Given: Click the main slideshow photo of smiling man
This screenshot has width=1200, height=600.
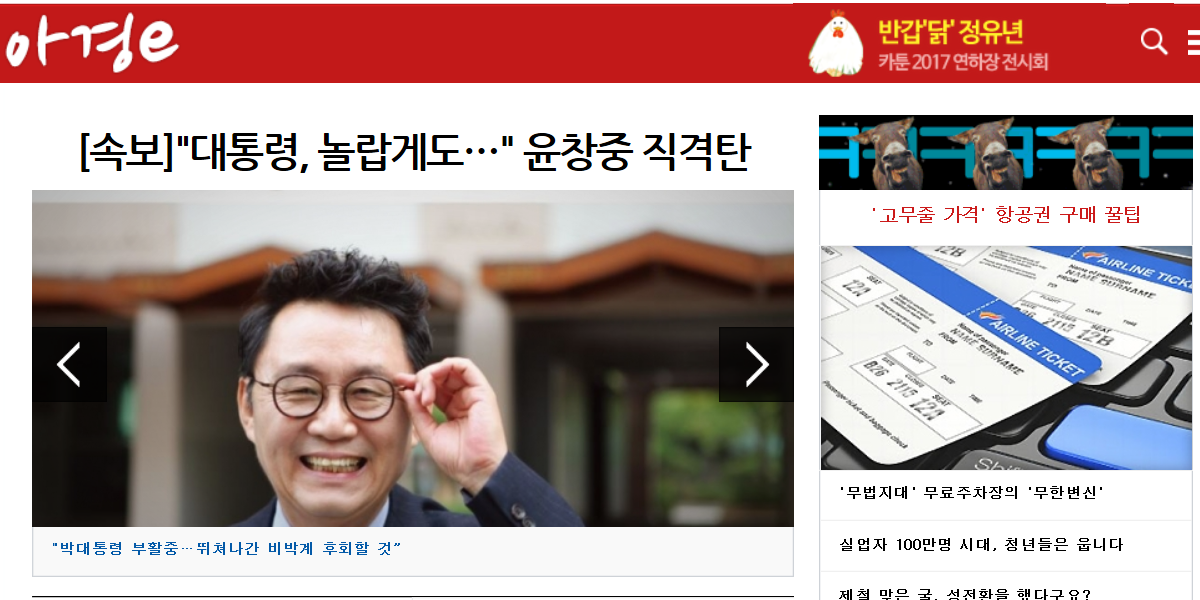Looking at the screenshot, I should tap(413, 358).
